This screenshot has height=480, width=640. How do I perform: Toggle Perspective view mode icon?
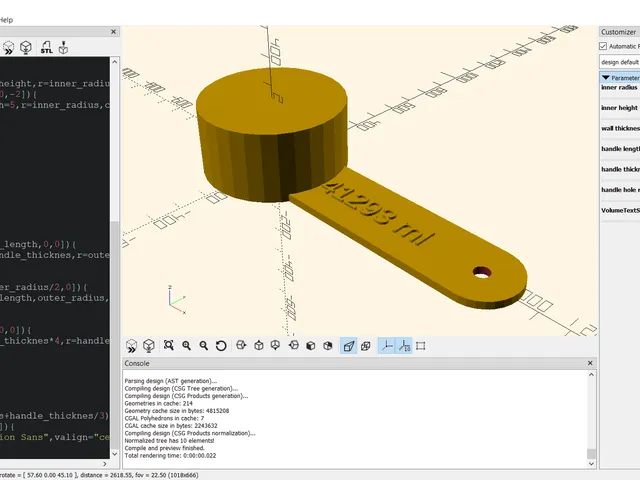pyautogui.click(x=349, y=346)
